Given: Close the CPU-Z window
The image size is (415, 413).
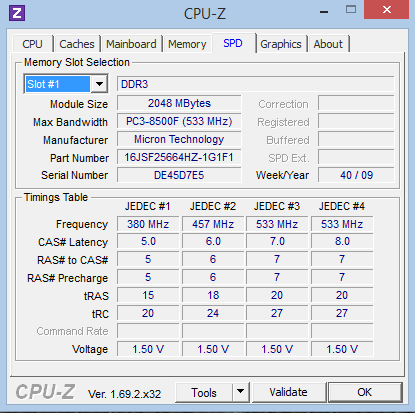Looking at the screenshot, I should point(386,10).
